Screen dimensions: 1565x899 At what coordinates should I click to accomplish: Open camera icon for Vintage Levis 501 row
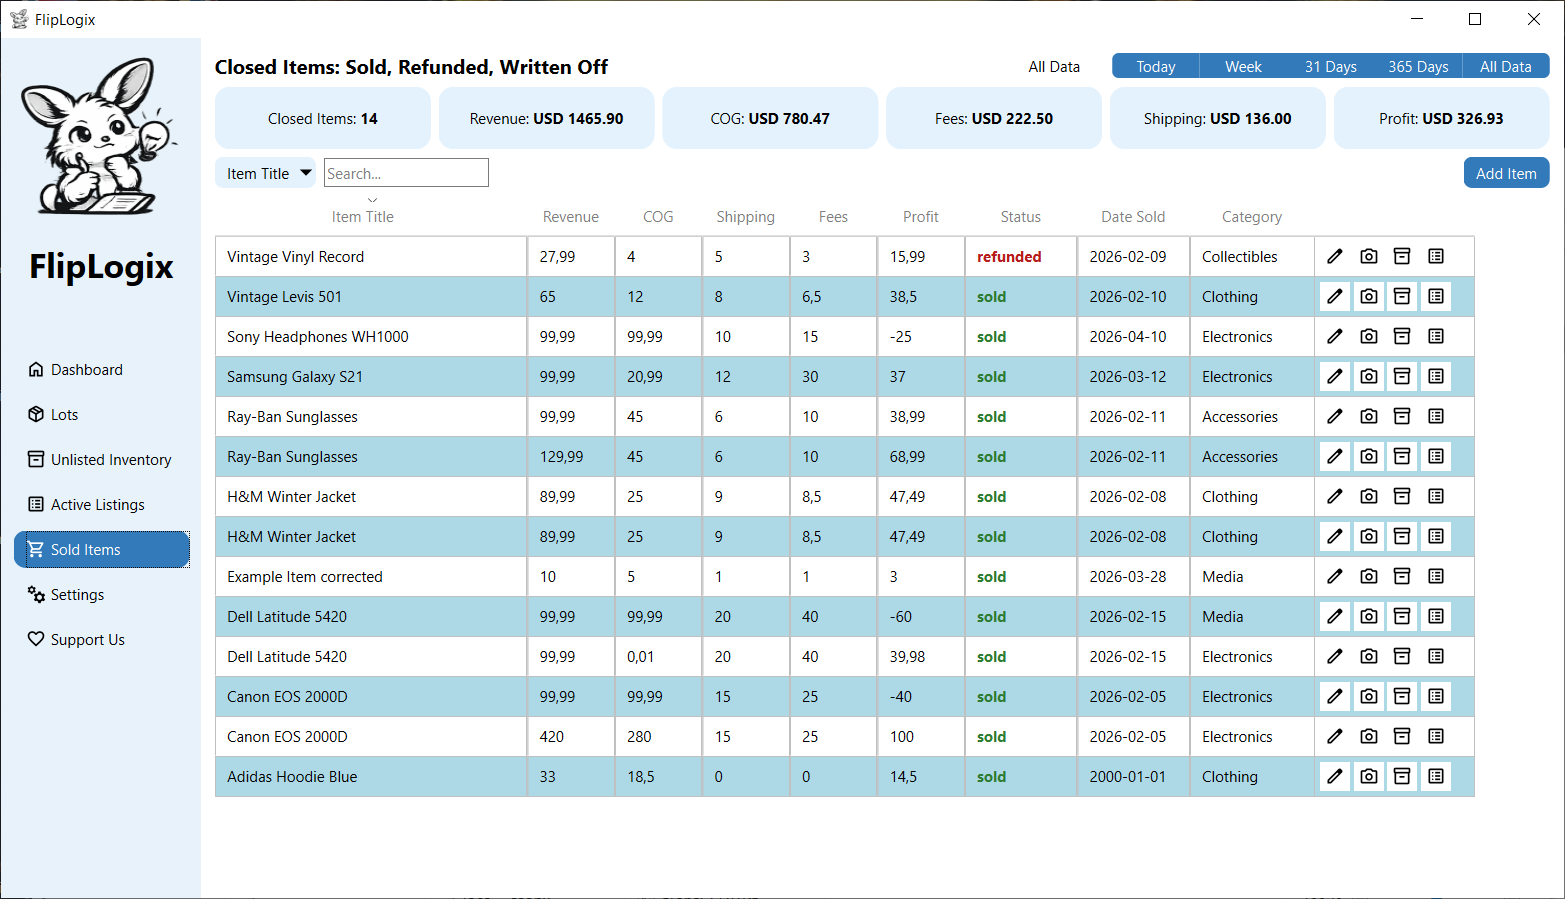click(1369, 297)
